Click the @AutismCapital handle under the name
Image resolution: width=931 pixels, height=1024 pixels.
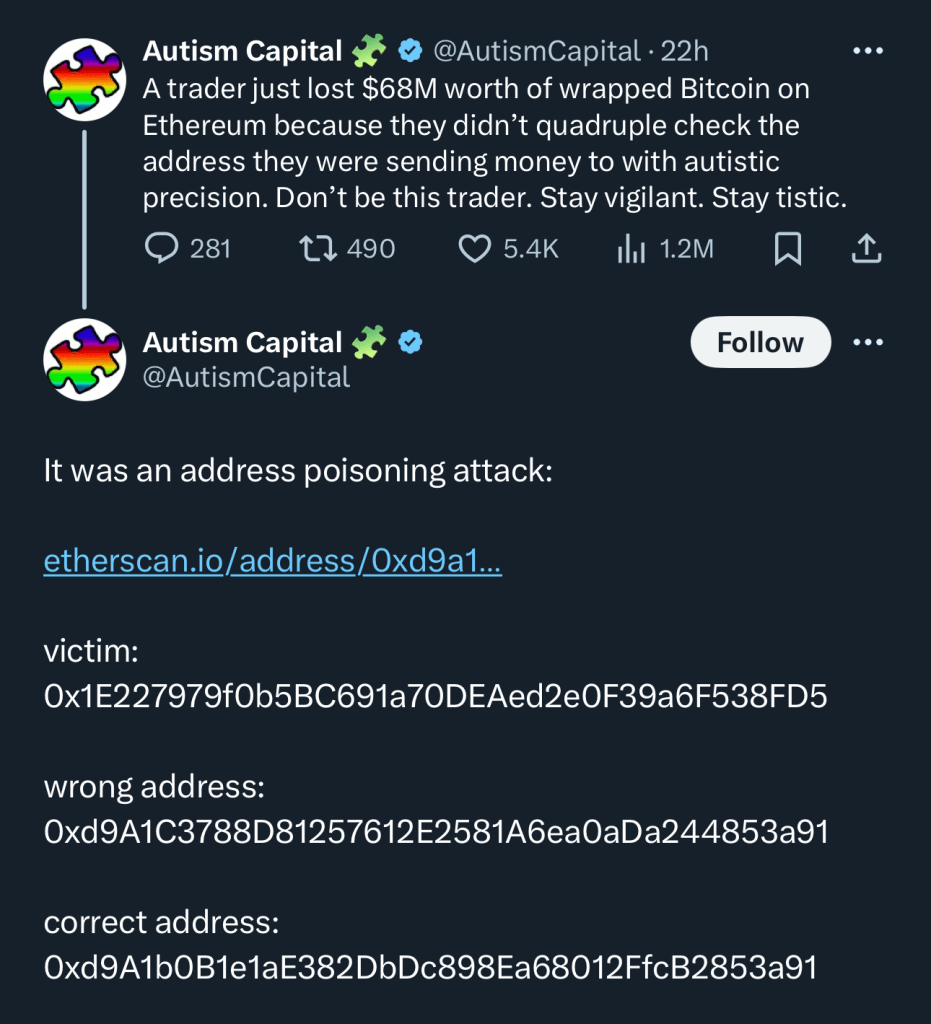246,377
